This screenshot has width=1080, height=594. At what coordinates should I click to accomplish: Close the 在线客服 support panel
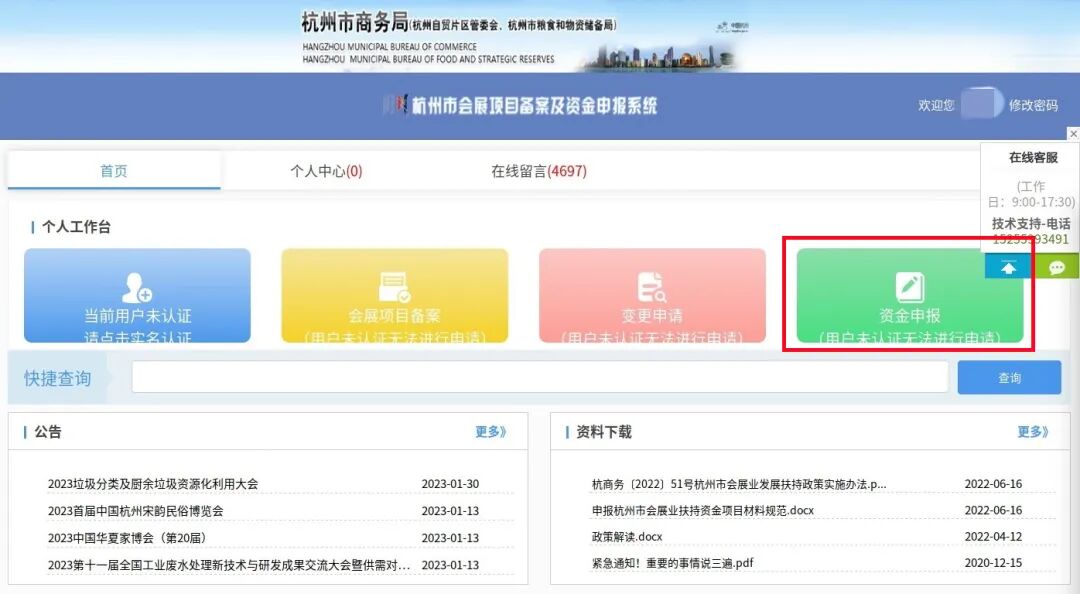point(1073,133)
